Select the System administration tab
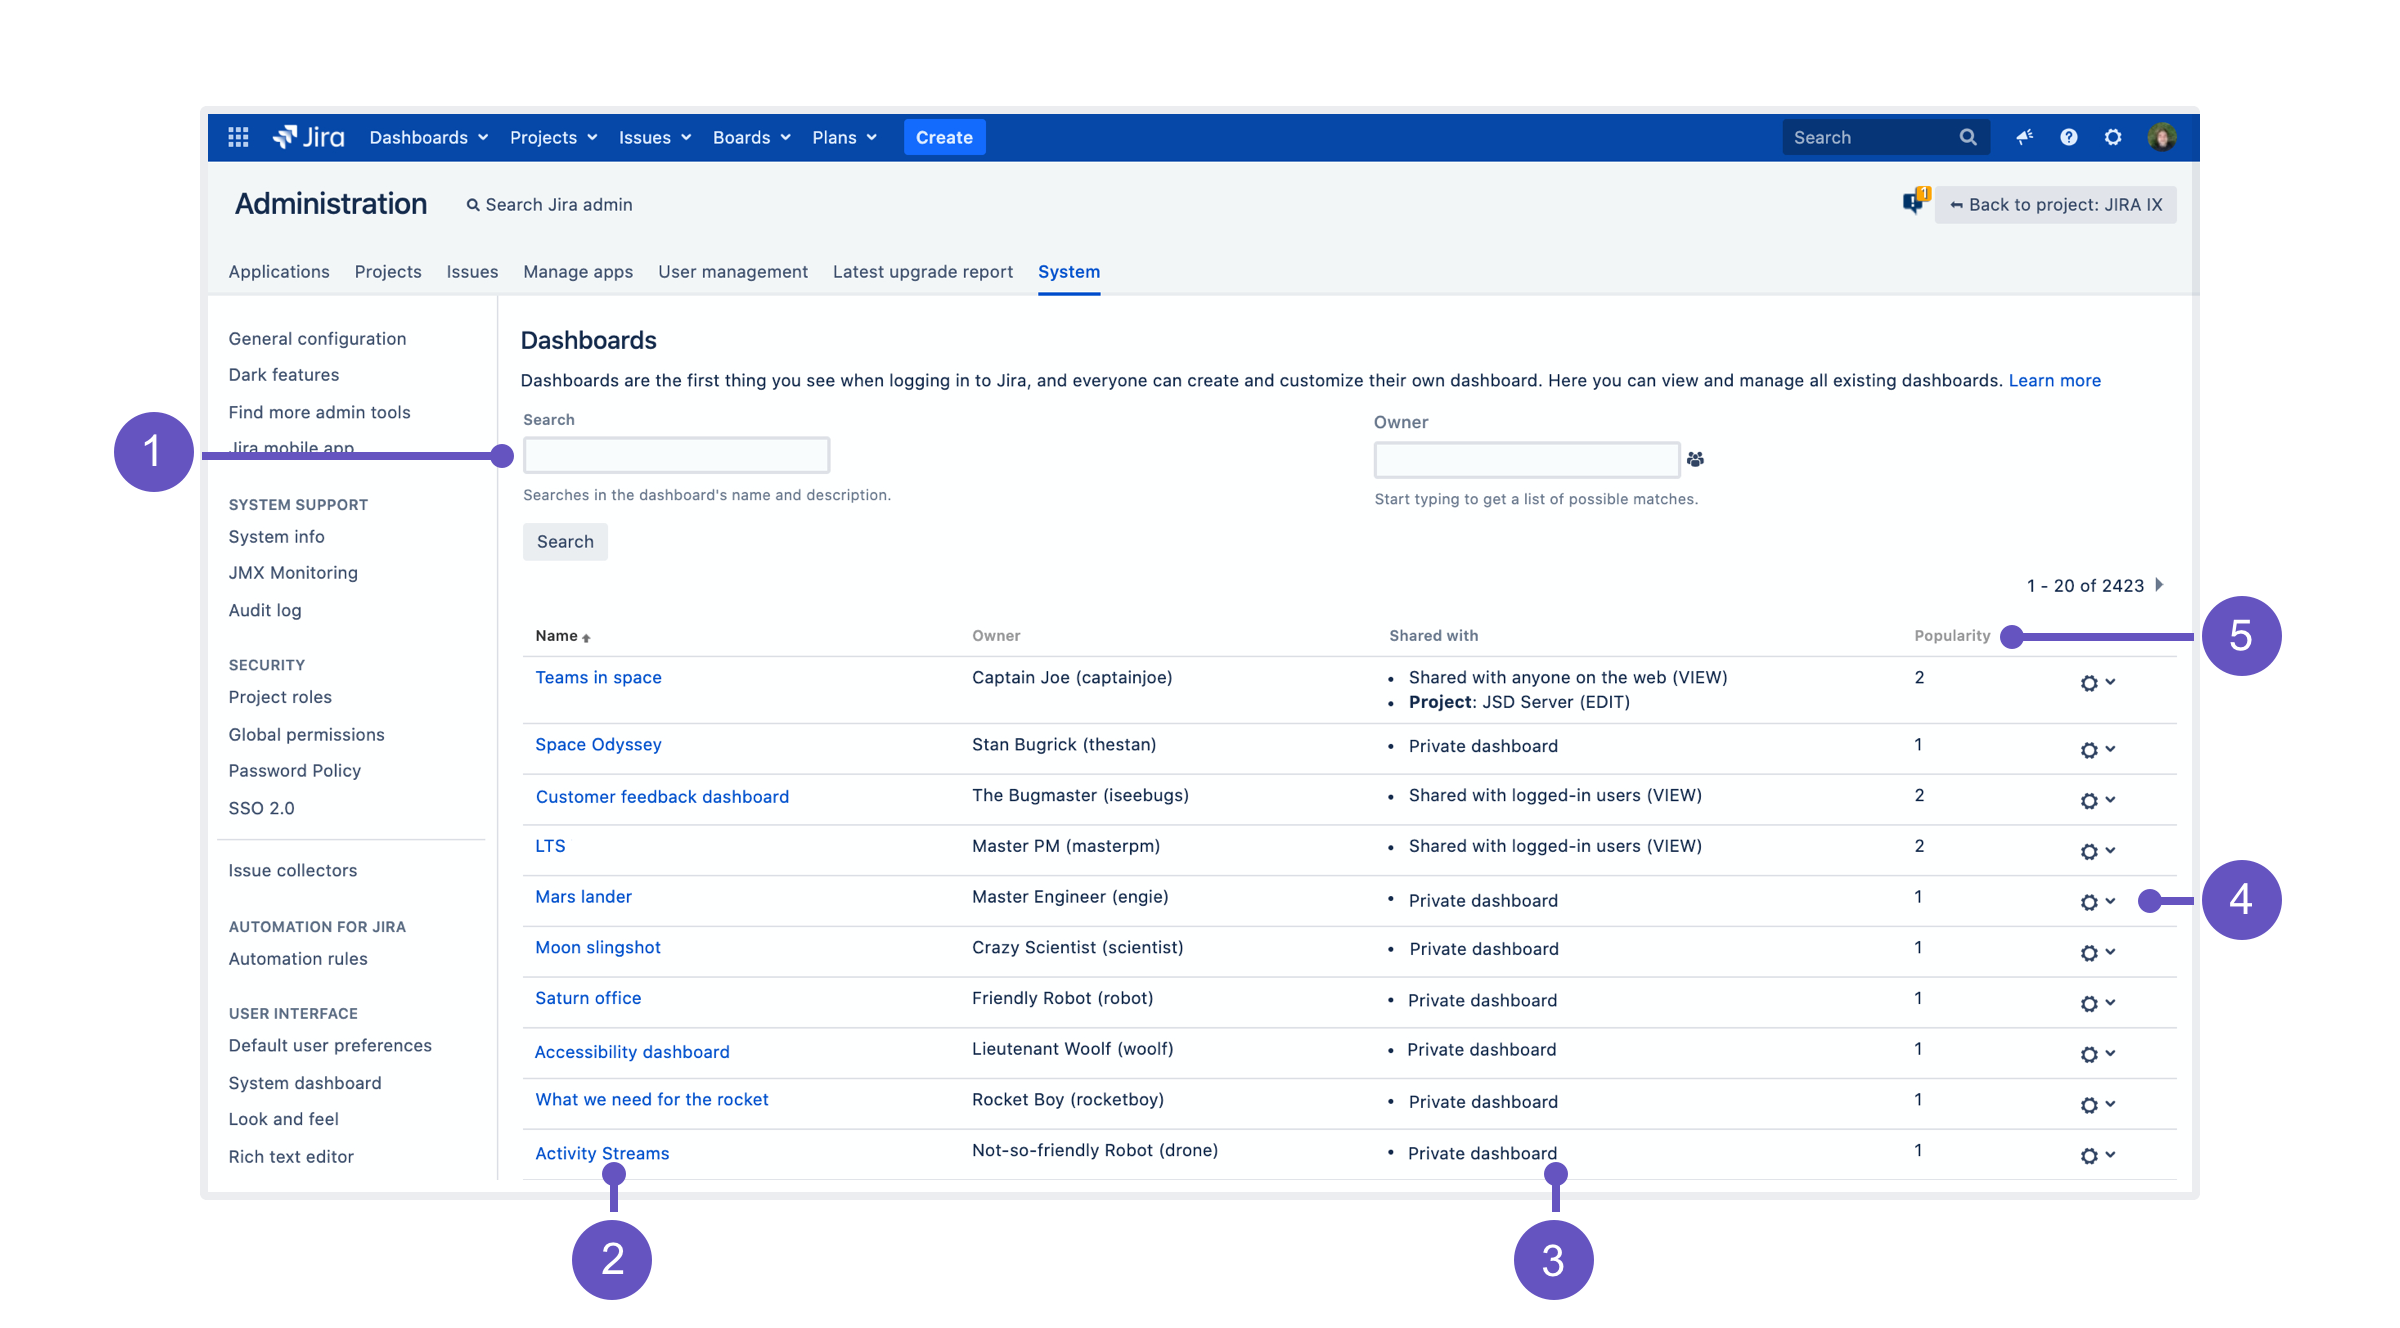The image size is (2400, 1328). (x=1069, y=271)
